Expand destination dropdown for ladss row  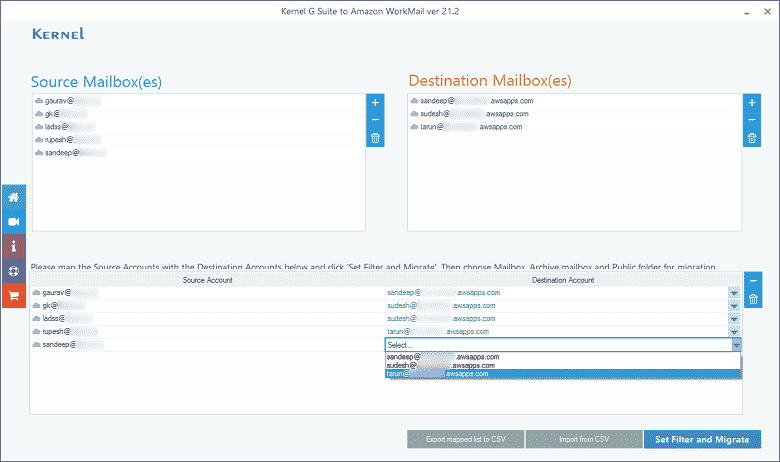pos(734,319)
